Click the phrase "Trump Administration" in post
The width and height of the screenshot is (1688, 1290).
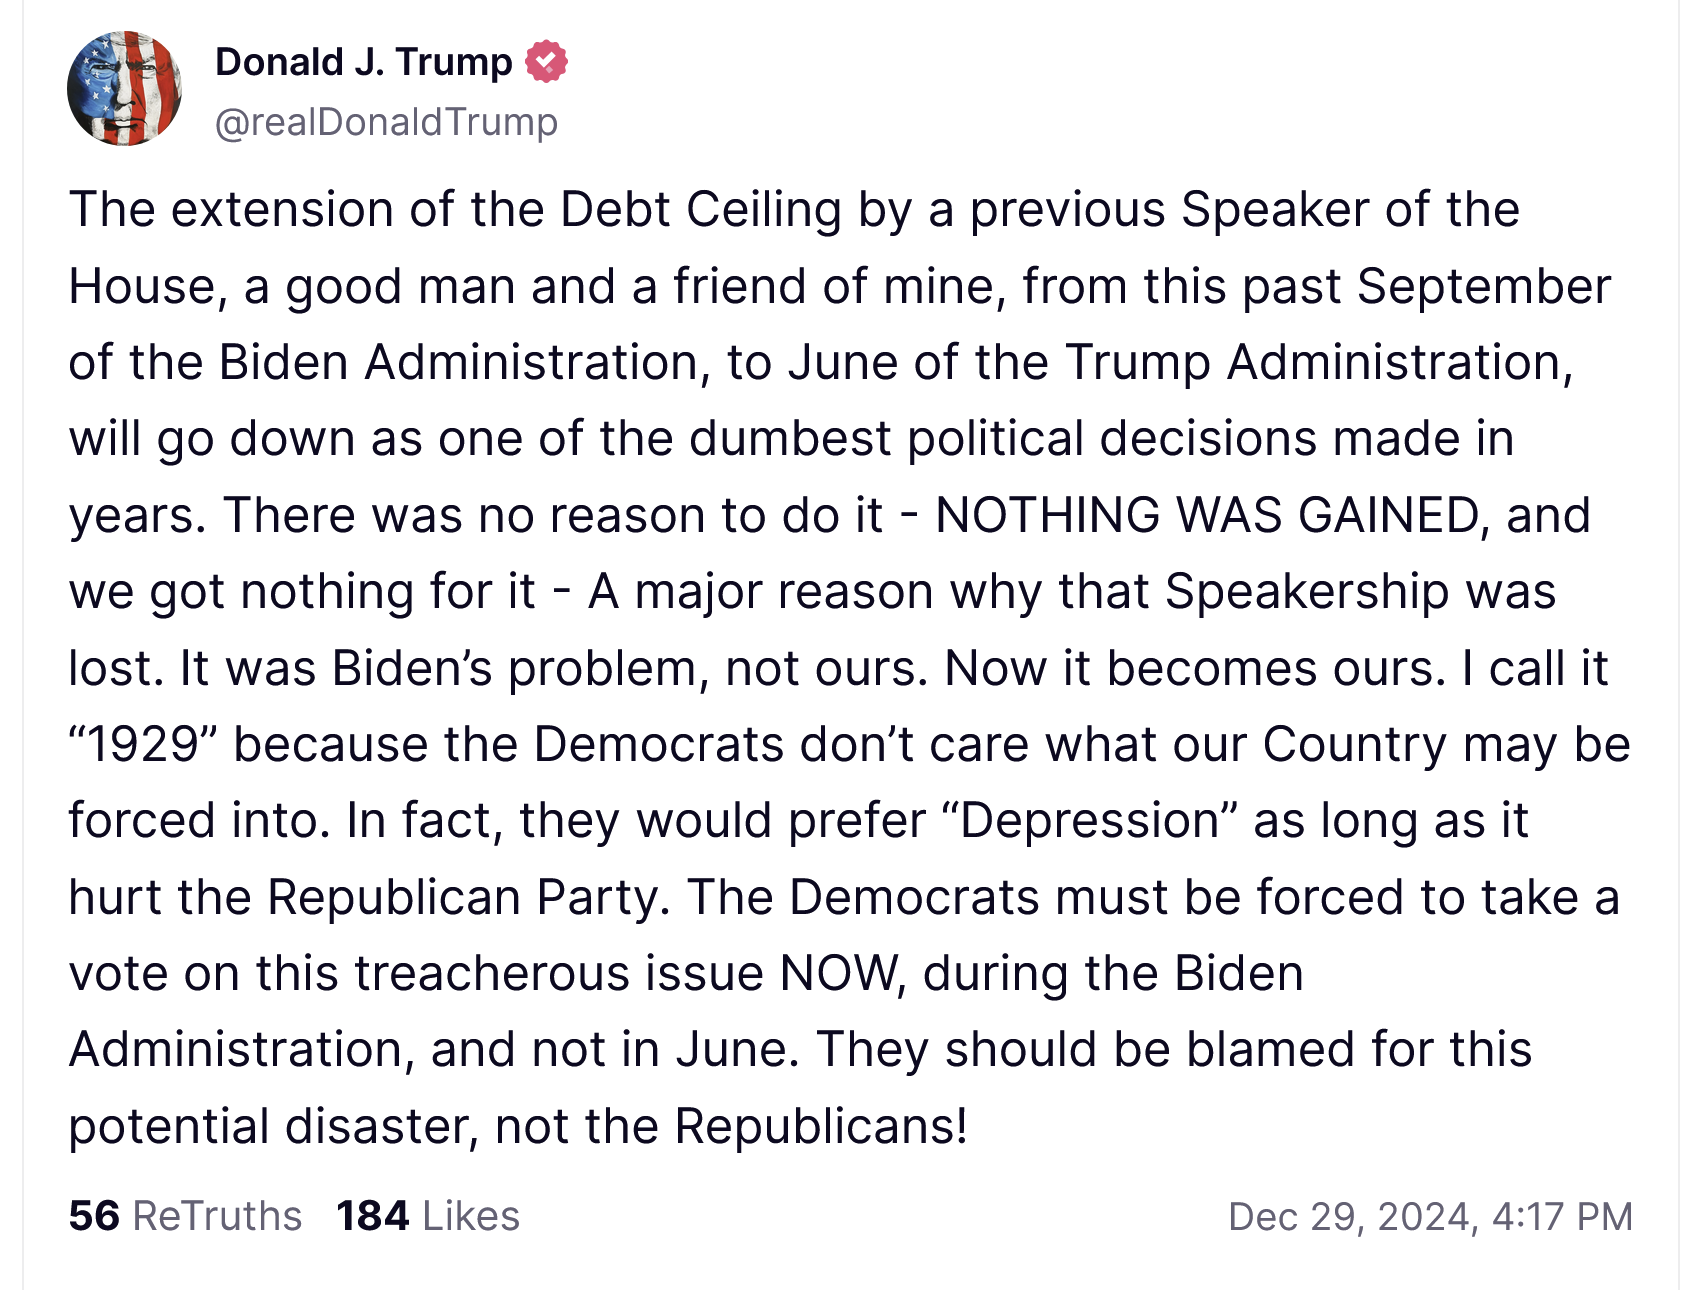(1315, 363)
